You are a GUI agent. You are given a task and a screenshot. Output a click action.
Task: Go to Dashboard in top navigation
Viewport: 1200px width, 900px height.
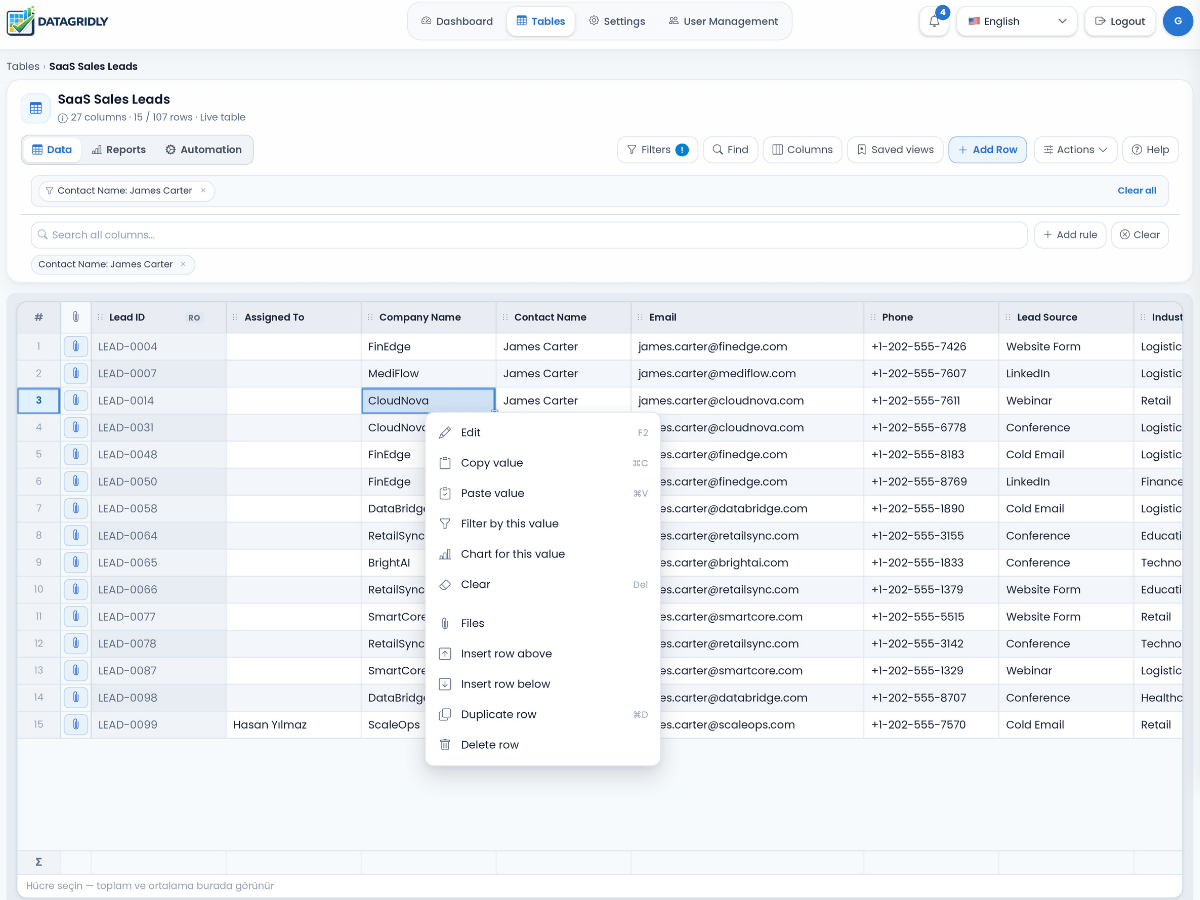456,21
